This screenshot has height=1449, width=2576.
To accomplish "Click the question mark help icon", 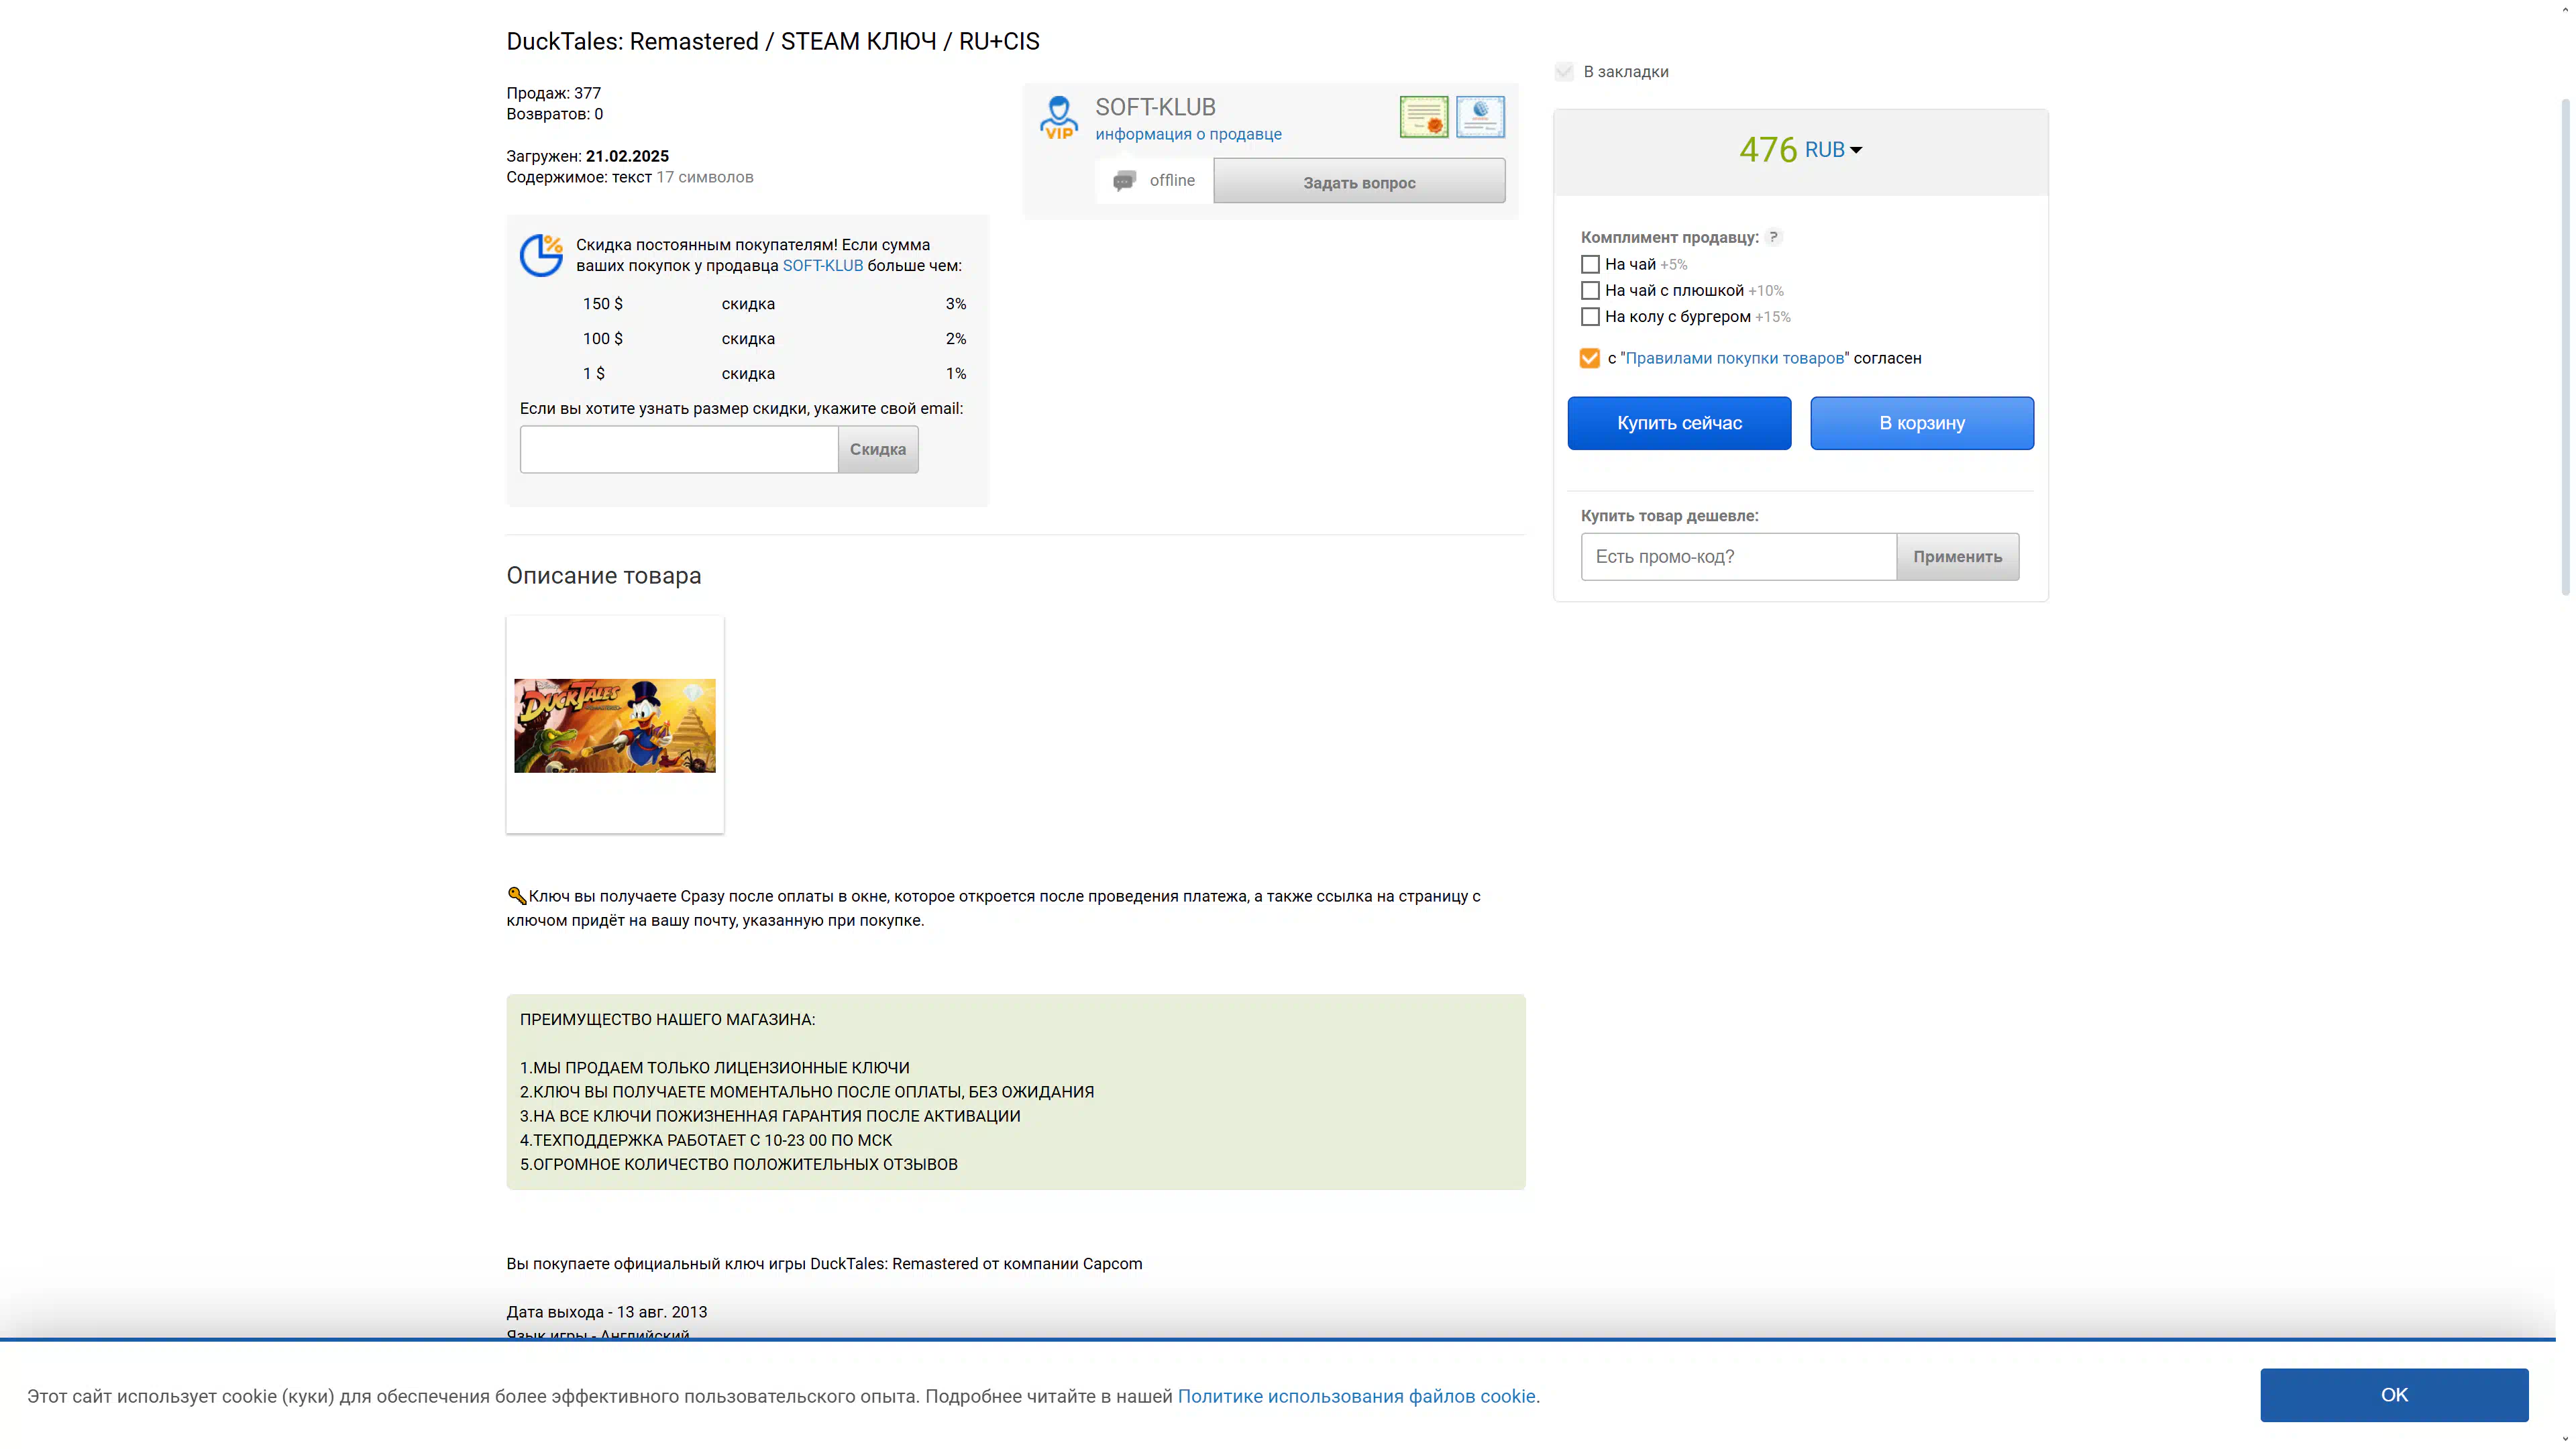I will (x=1773, y=237).
